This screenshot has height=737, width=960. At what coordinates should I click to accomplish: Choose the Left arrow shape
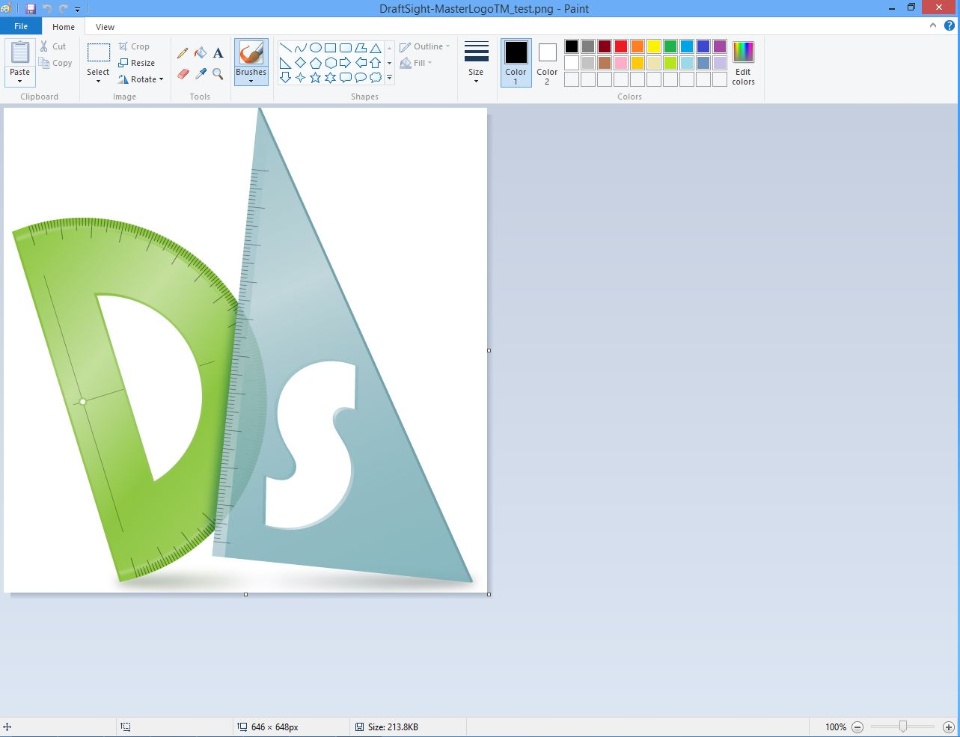click(361, 62)
